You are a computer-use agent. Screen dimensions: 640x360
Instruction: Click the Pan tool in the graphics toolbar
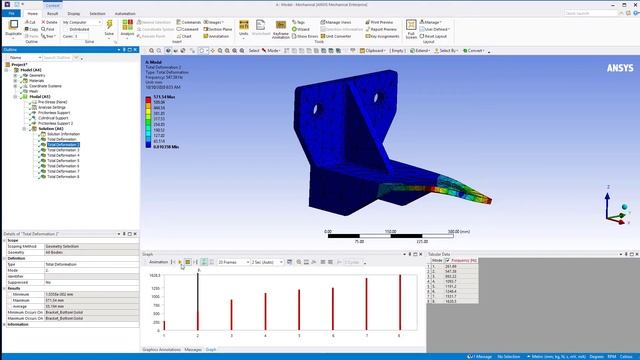213,51
